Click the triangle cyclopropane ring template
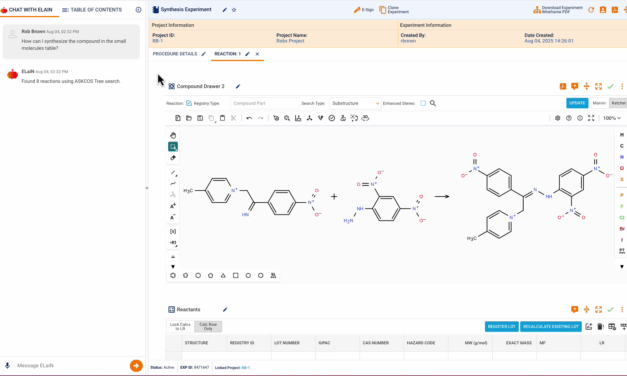627x376 pixels. pyautogui.click(x=223, y=276)
